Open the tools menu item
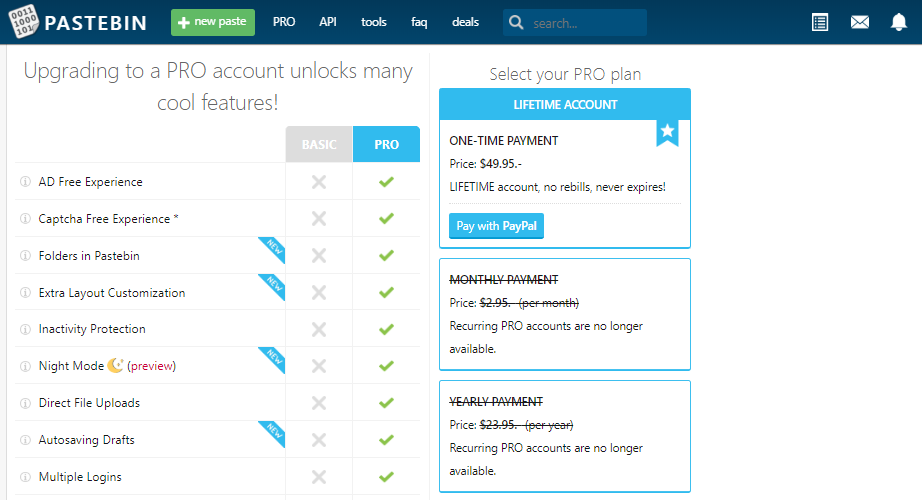This screenshot has width=922, height=500. (x=373, y=22)
